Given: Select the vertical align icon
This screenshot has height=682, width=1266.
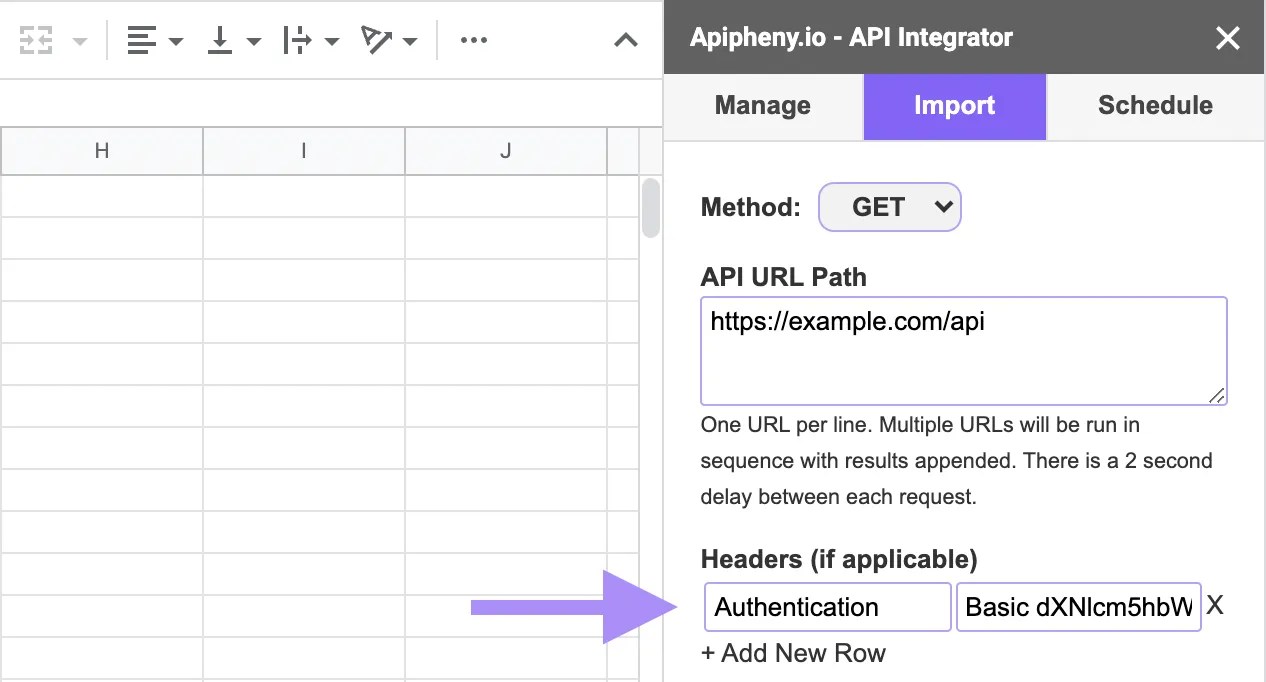Looking at the screenshot, I should (219, 40).
